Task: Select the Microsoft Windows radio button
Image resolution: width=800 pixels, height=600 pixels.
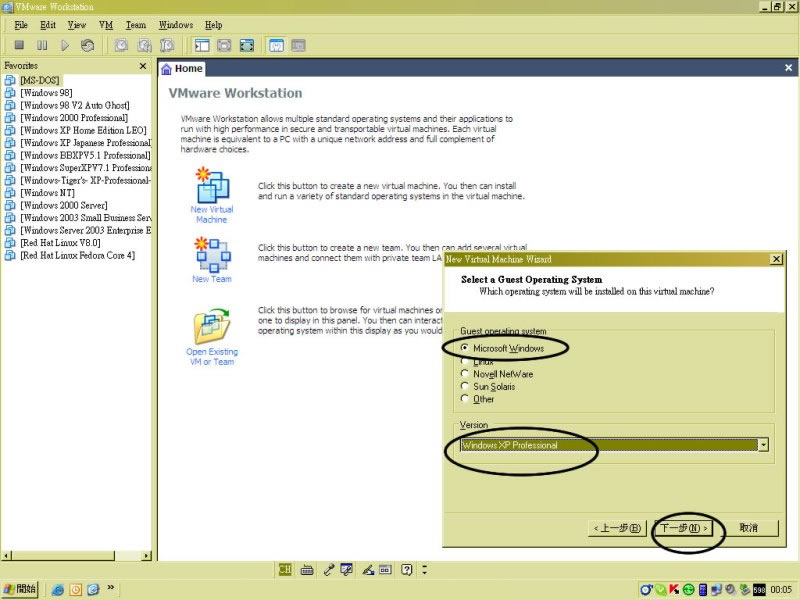Action: coord(464,348)
